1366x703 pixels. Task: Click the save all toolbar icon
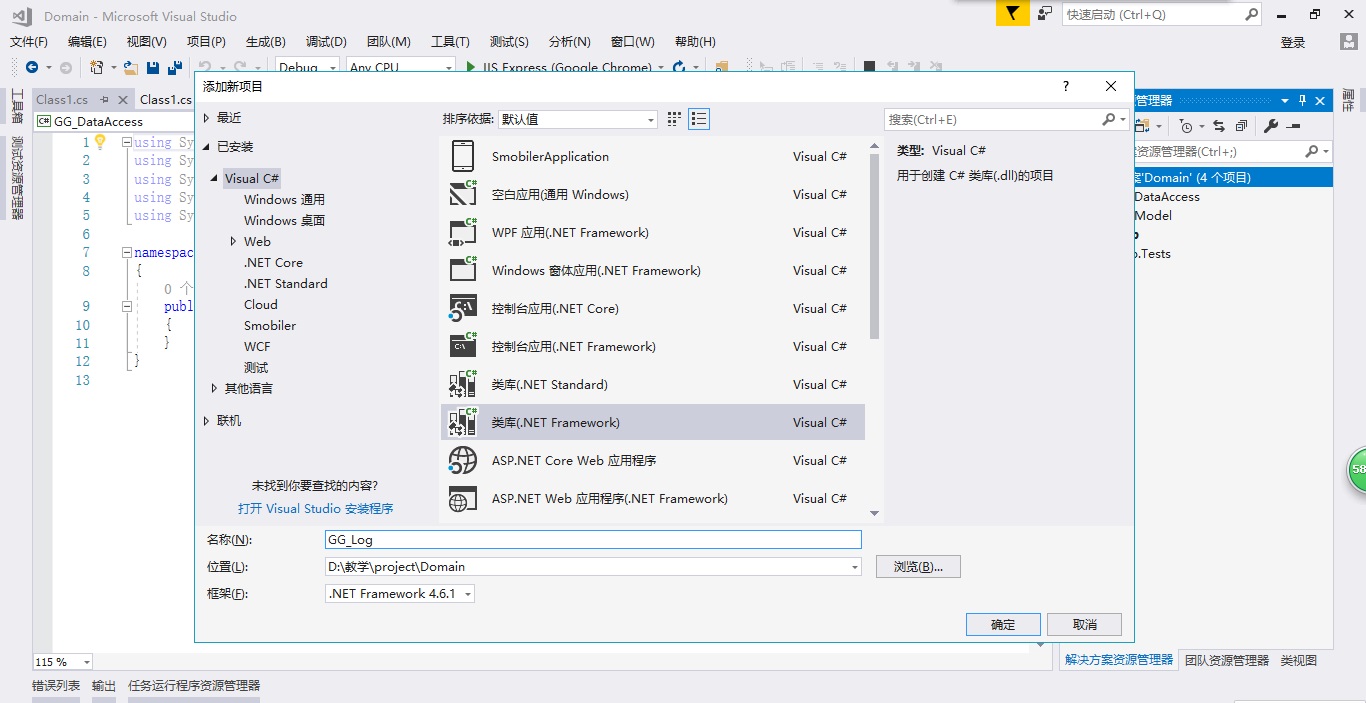[x=175, y=67]
